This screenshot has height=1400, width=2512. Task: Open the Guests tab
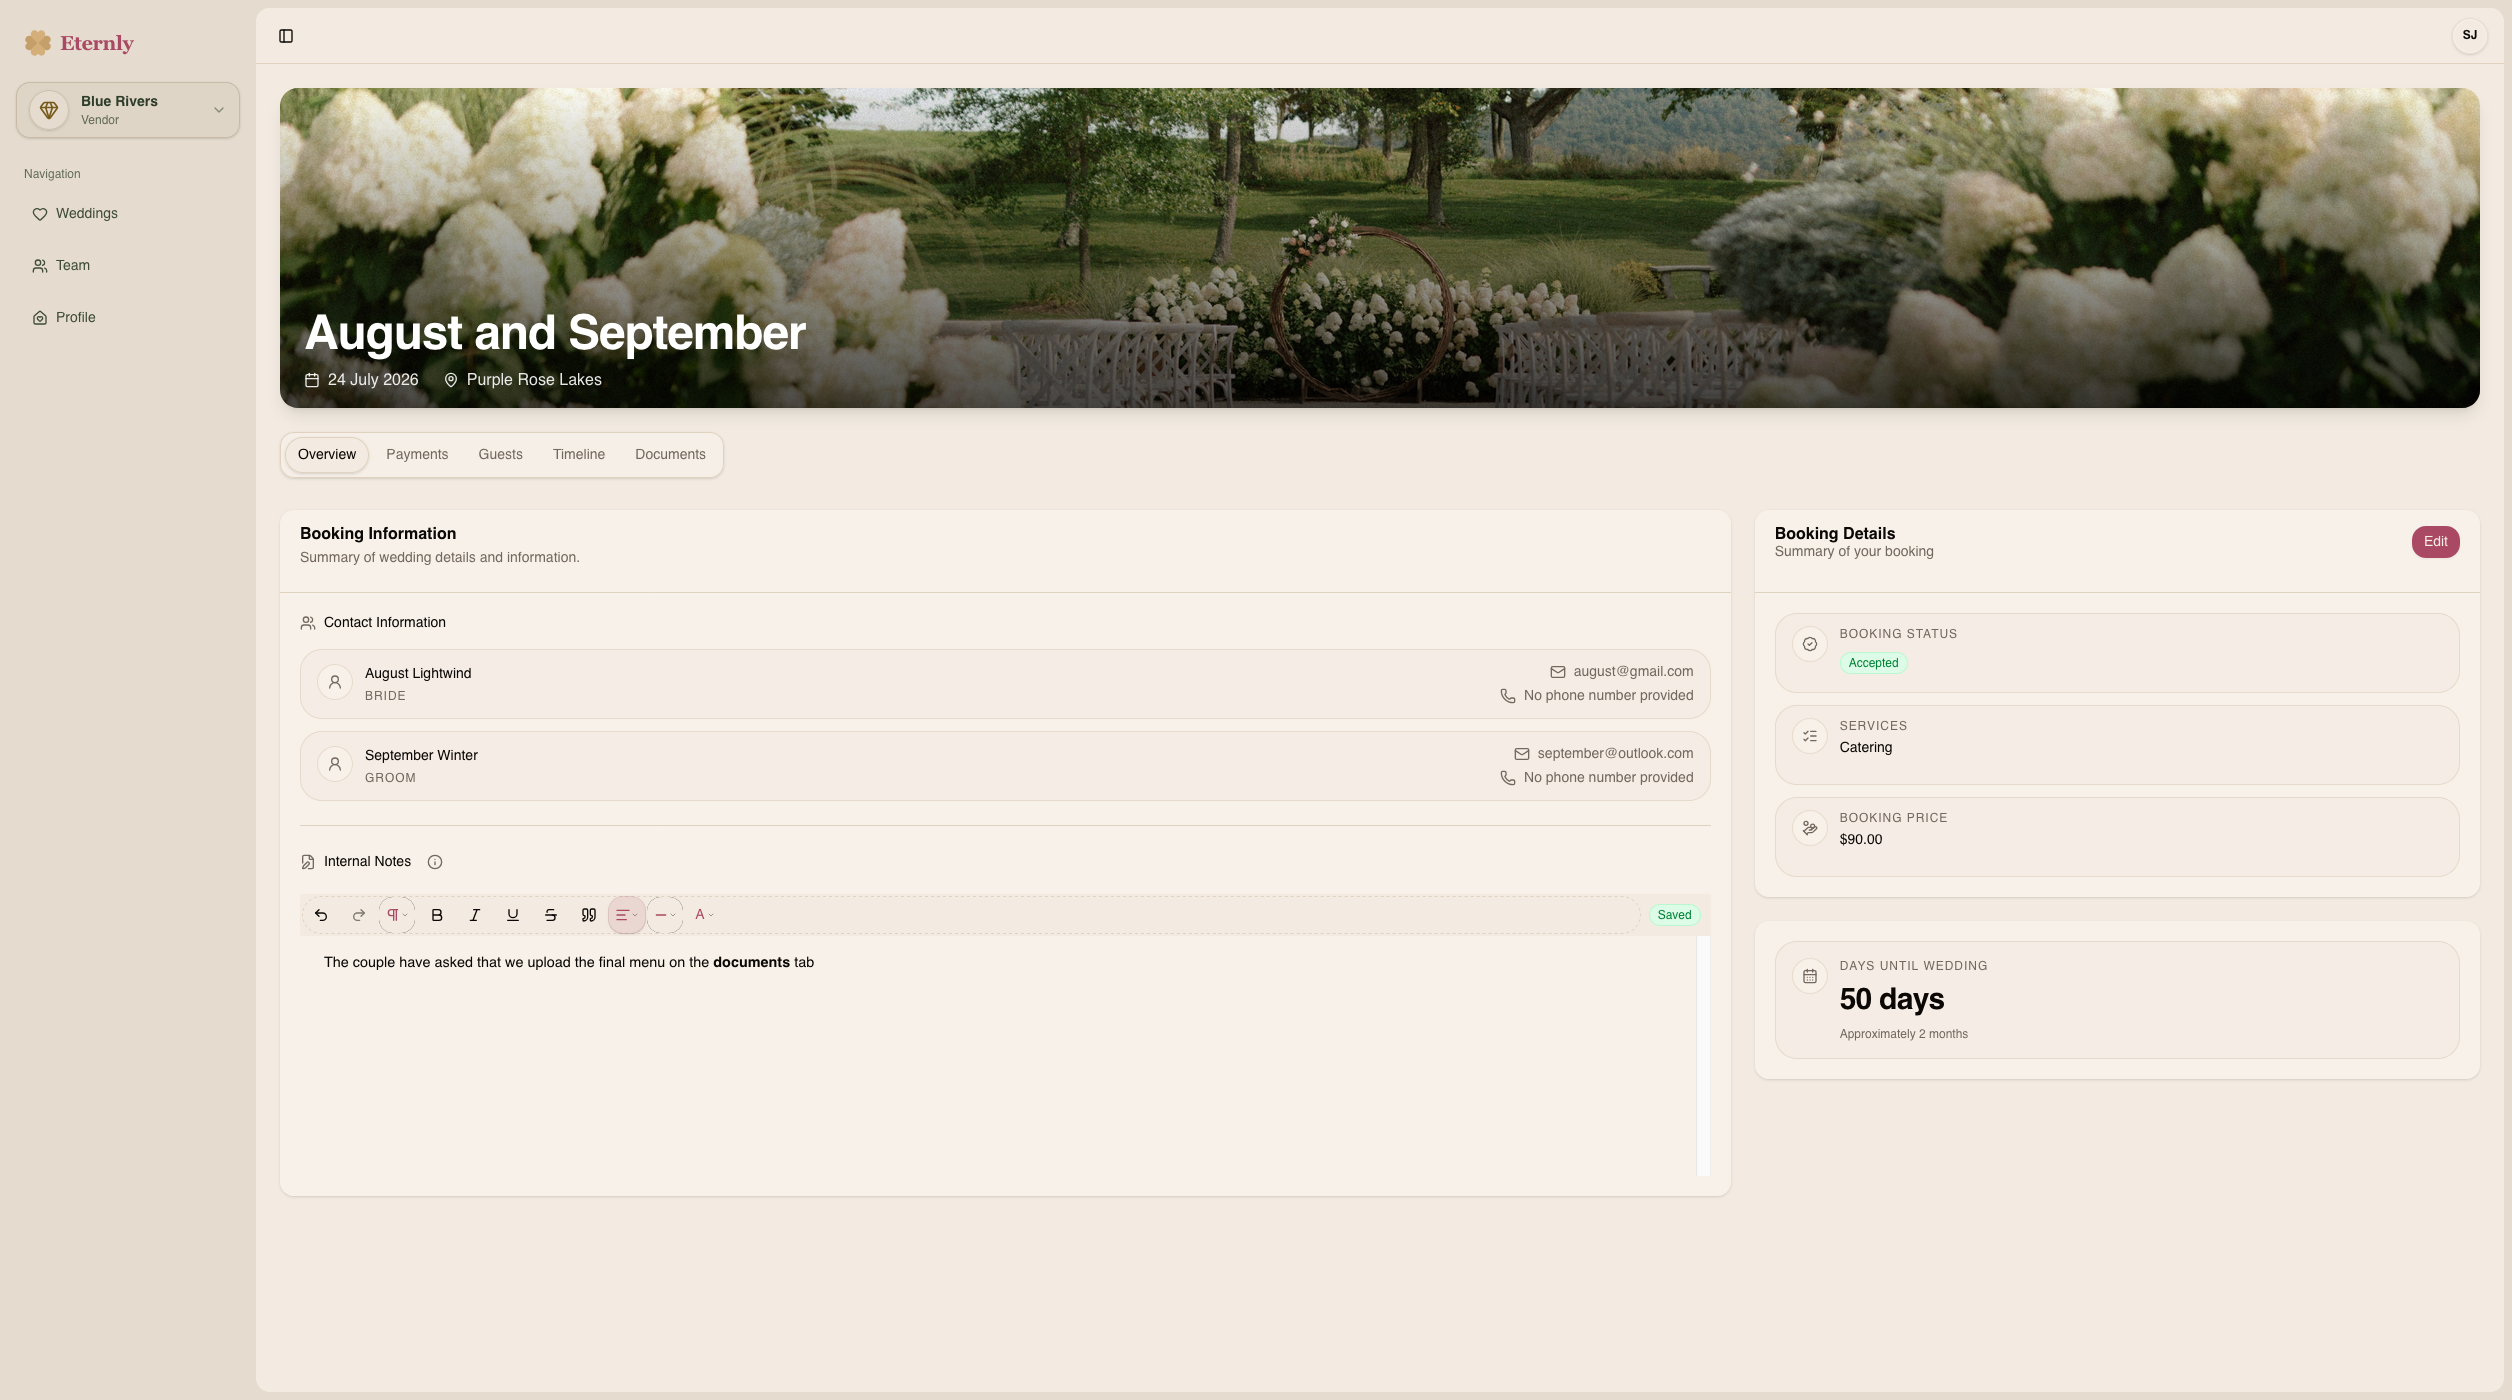(500, 454)
